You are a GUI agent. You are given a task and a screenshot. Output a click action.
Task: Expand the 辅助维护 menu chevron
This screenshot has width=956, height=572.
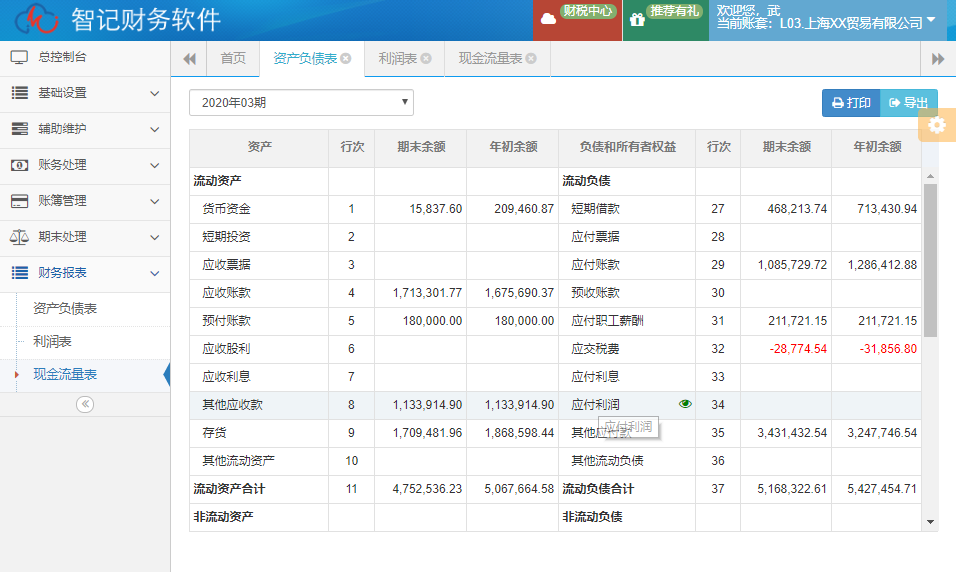[x=155, y=129]
